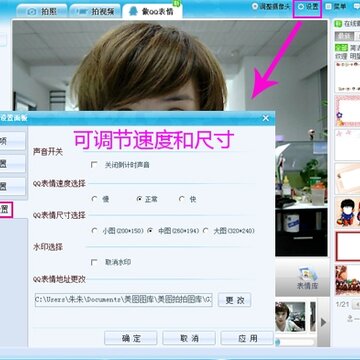The width and height of the screenshot is (360, 360).
Task: Select 快 fast speed radio button
Action: [182, 199]
